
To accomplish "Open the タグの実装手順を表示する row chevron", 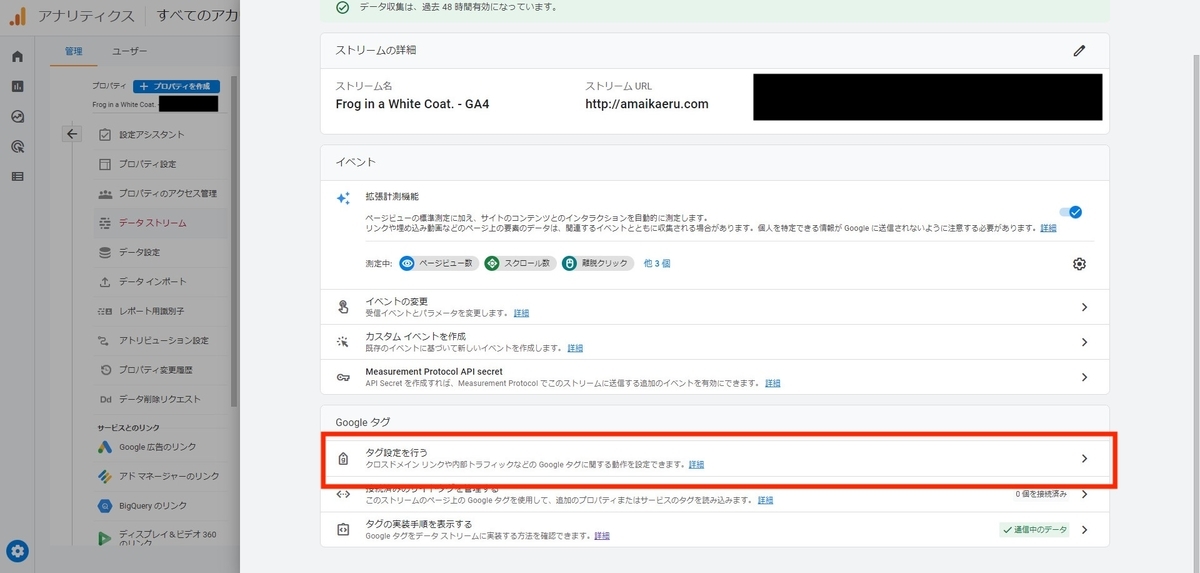I will click(1084, 530).
